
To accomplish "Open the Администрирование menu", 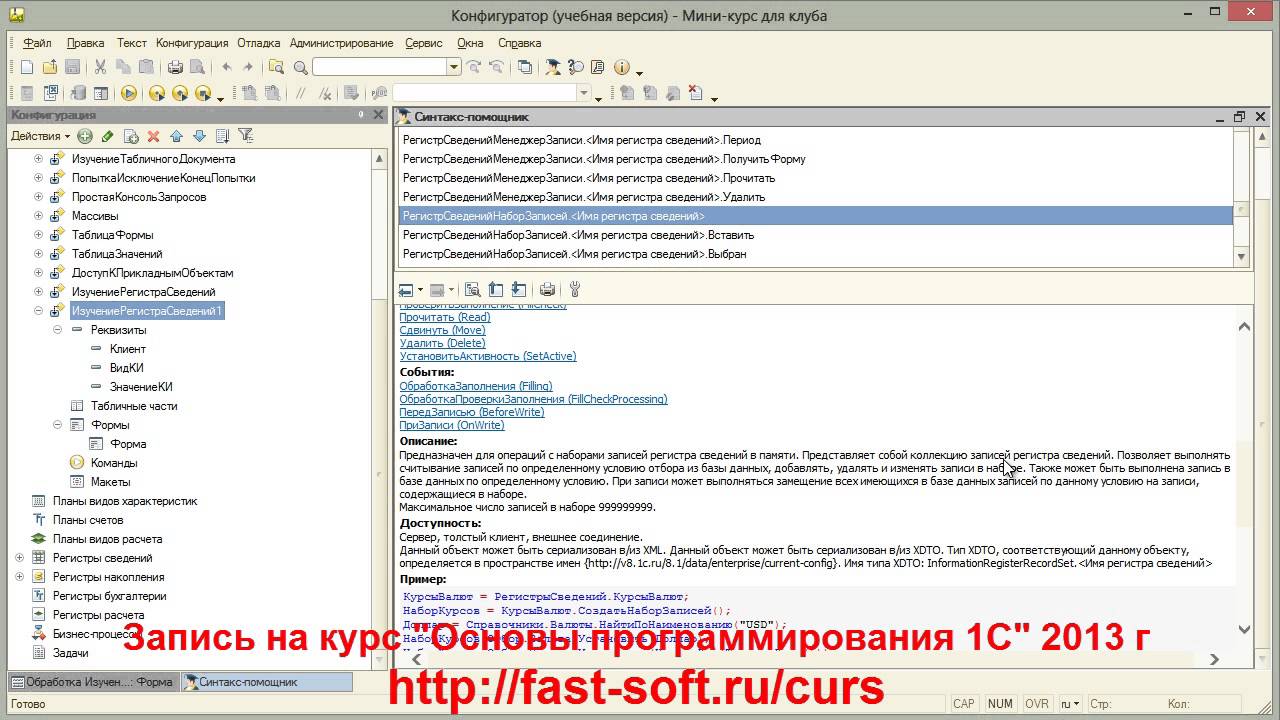I will [342, 43].
